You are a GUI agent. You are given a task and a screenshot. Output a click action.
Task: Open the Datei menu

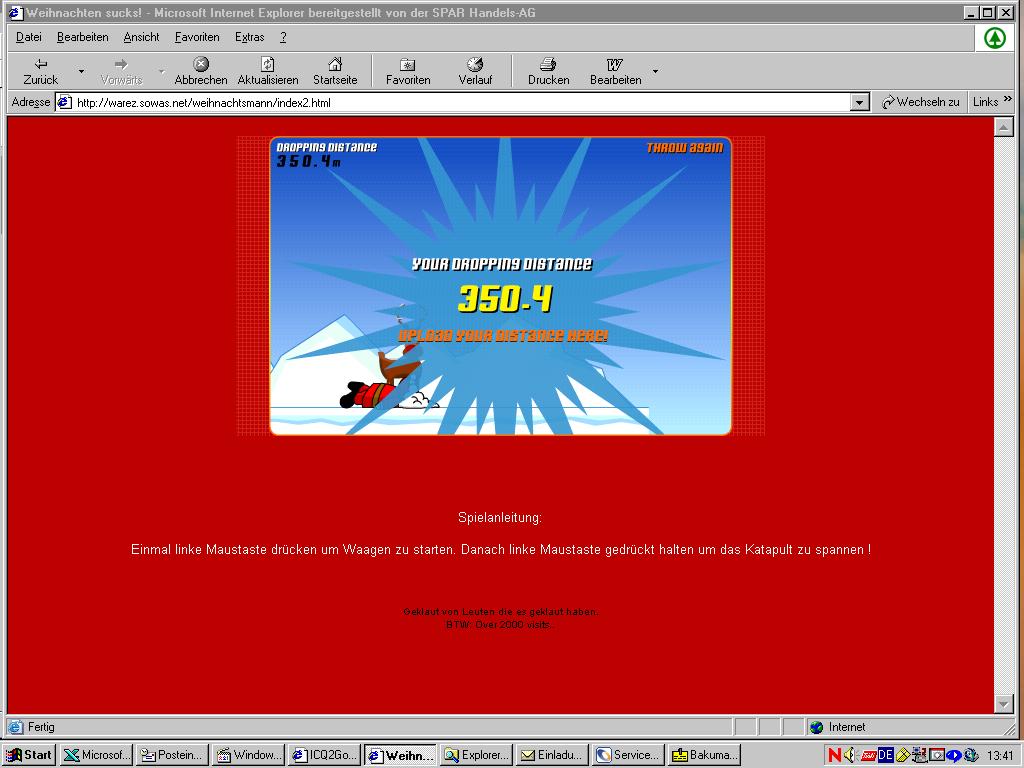coord(29,37)
